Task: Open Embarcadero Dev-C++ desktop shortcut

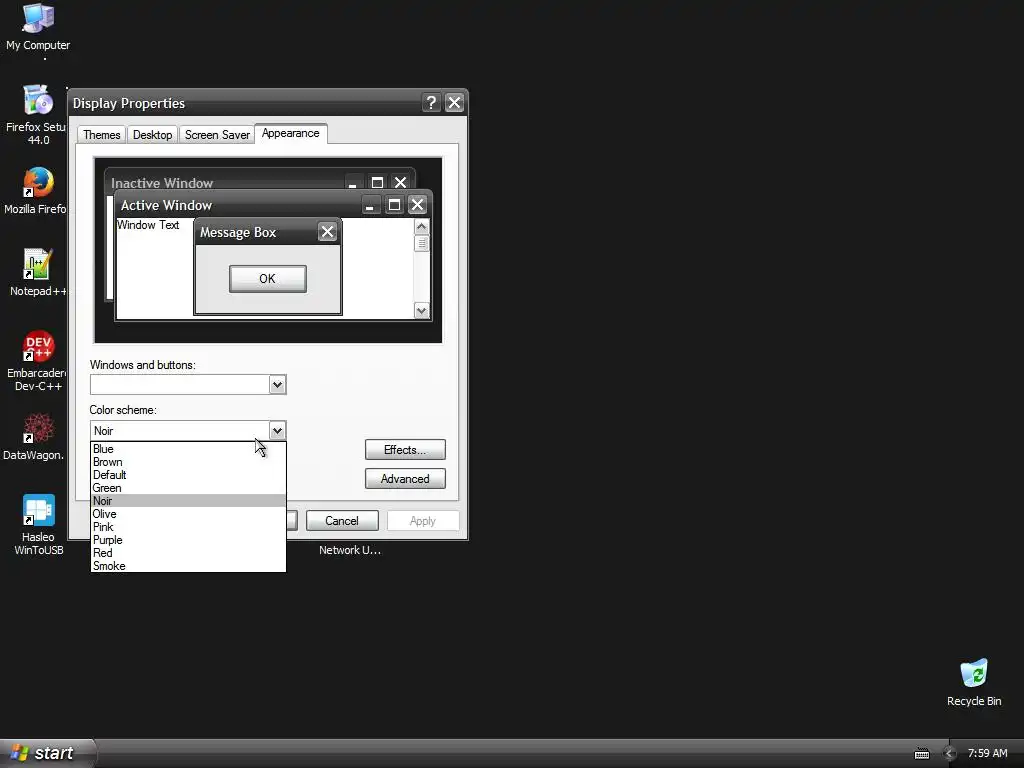Action: [37, 360]
